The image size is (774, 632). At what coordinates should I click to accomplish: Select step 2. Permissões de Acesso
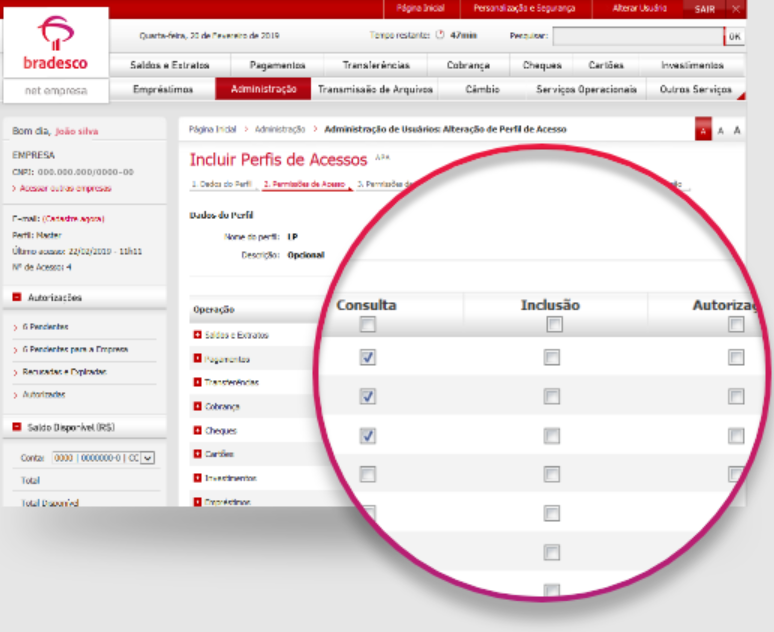(x=304, y=184)
